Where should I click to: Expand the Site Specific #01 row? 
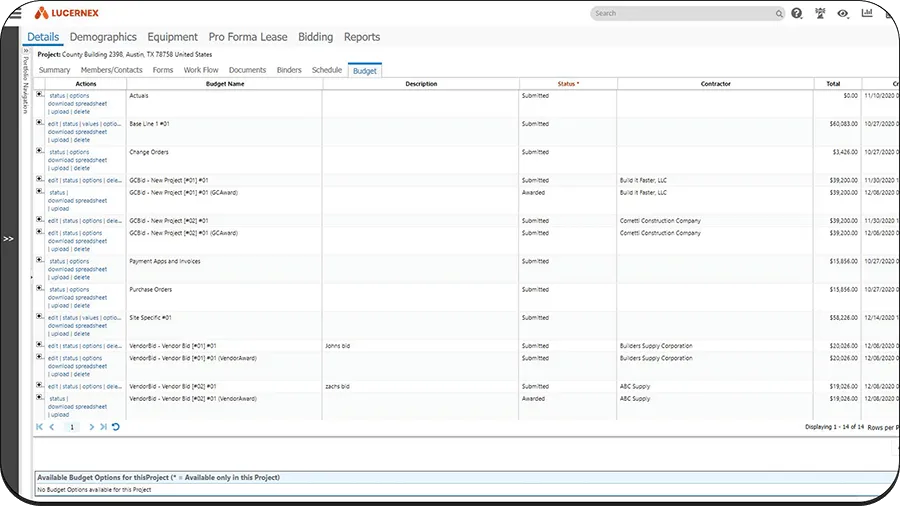point(40,317)
